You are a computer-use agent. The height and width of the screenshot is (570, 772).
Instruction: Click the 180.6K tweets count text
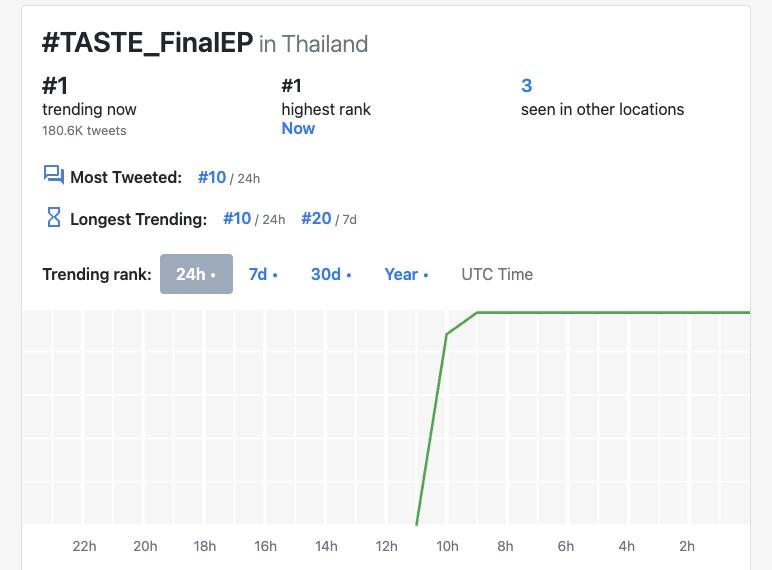point(84,130)
